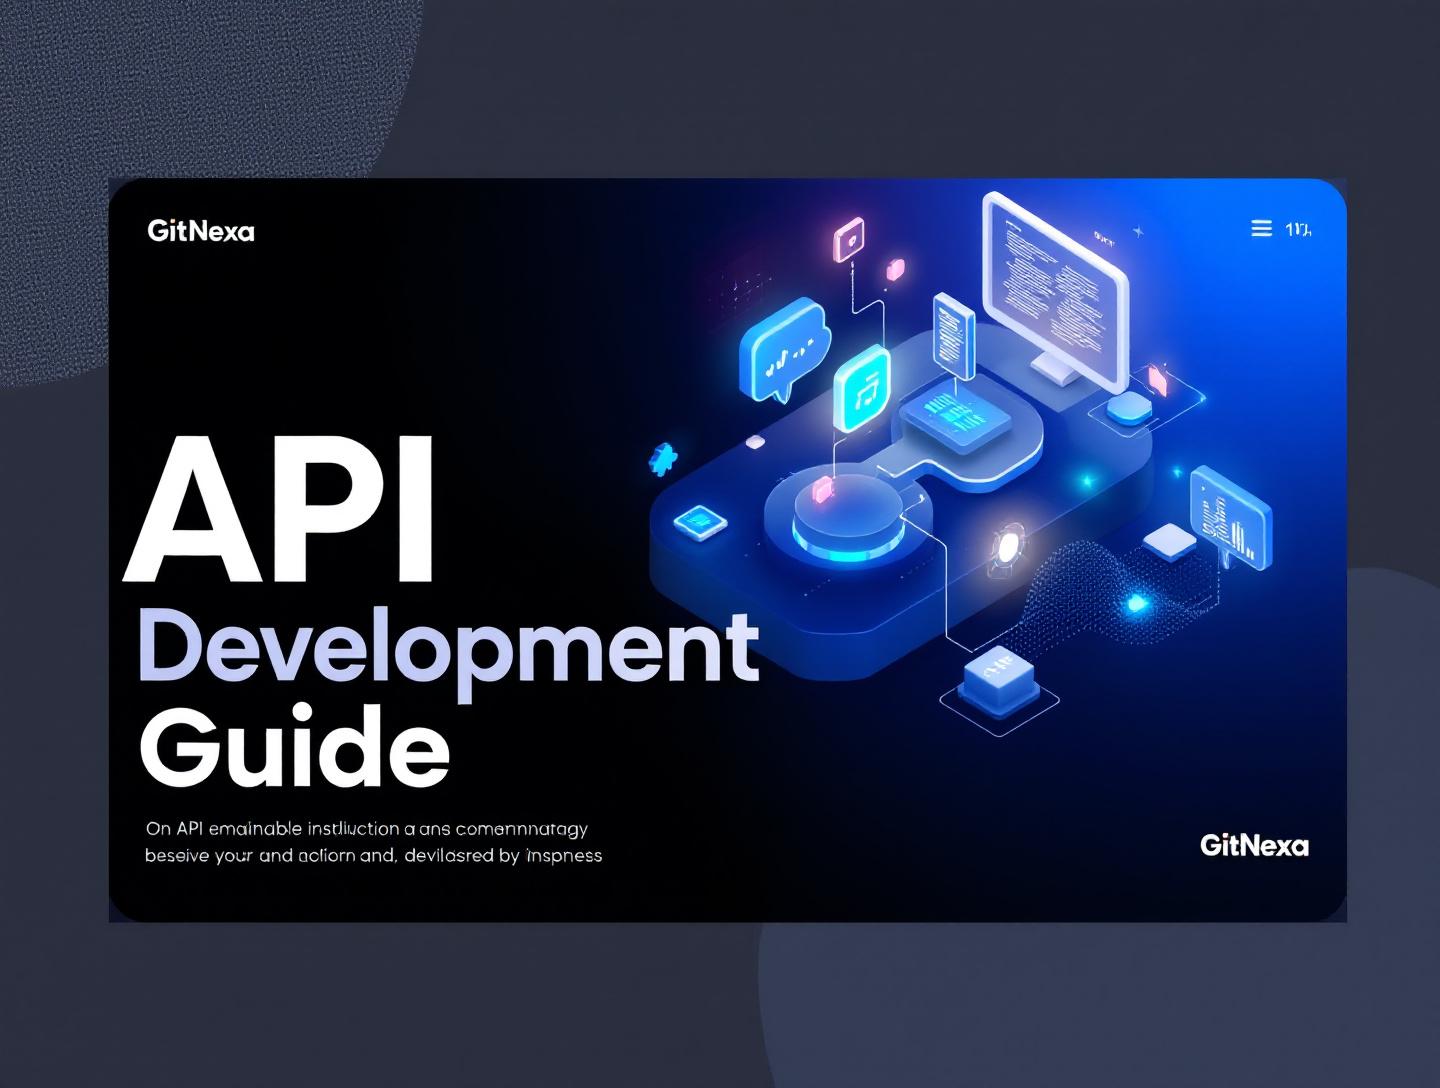Click the music note app icon
This screenshot has width=1440, height=1088.
pos(861,389)
